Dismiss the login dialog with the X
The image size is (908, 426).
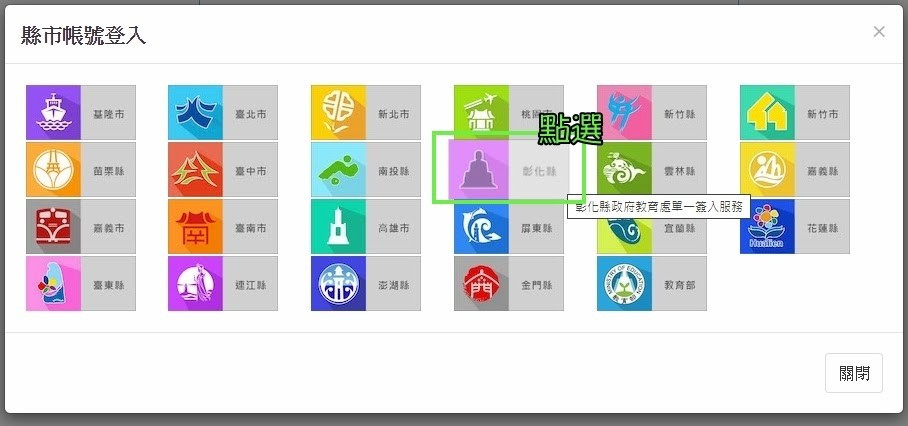[x=879, y=32]
